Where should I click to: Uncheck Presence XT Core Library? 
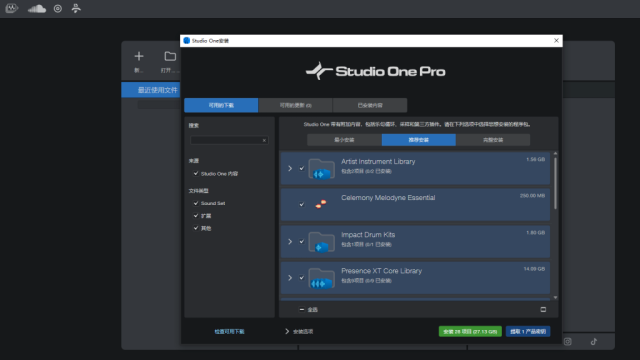point(302,278)
